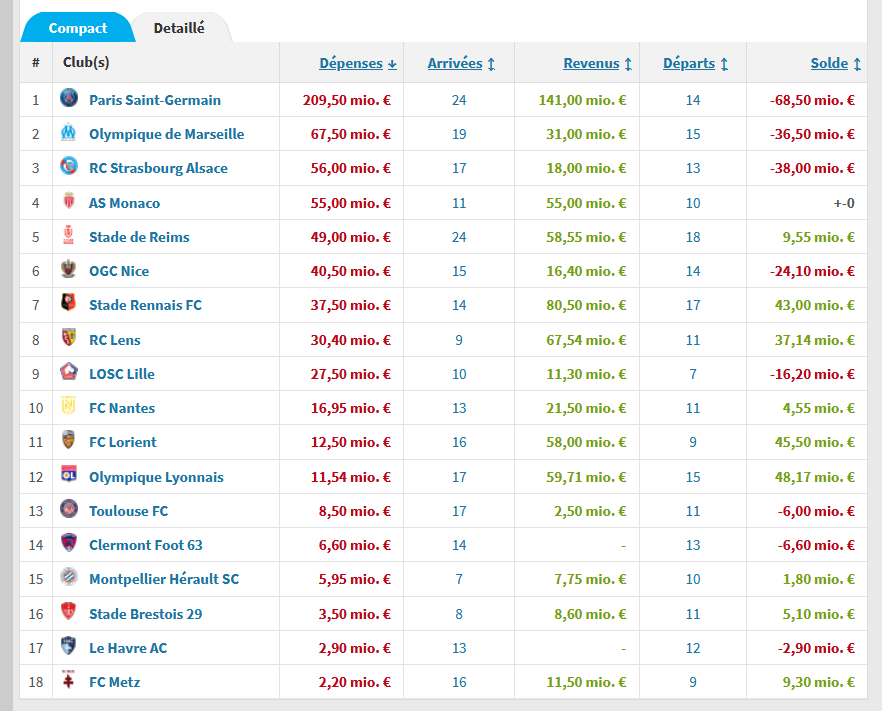Click the FC Metz crest icon
Viewport: 882px width, 711px height.
tap(69, 680)
